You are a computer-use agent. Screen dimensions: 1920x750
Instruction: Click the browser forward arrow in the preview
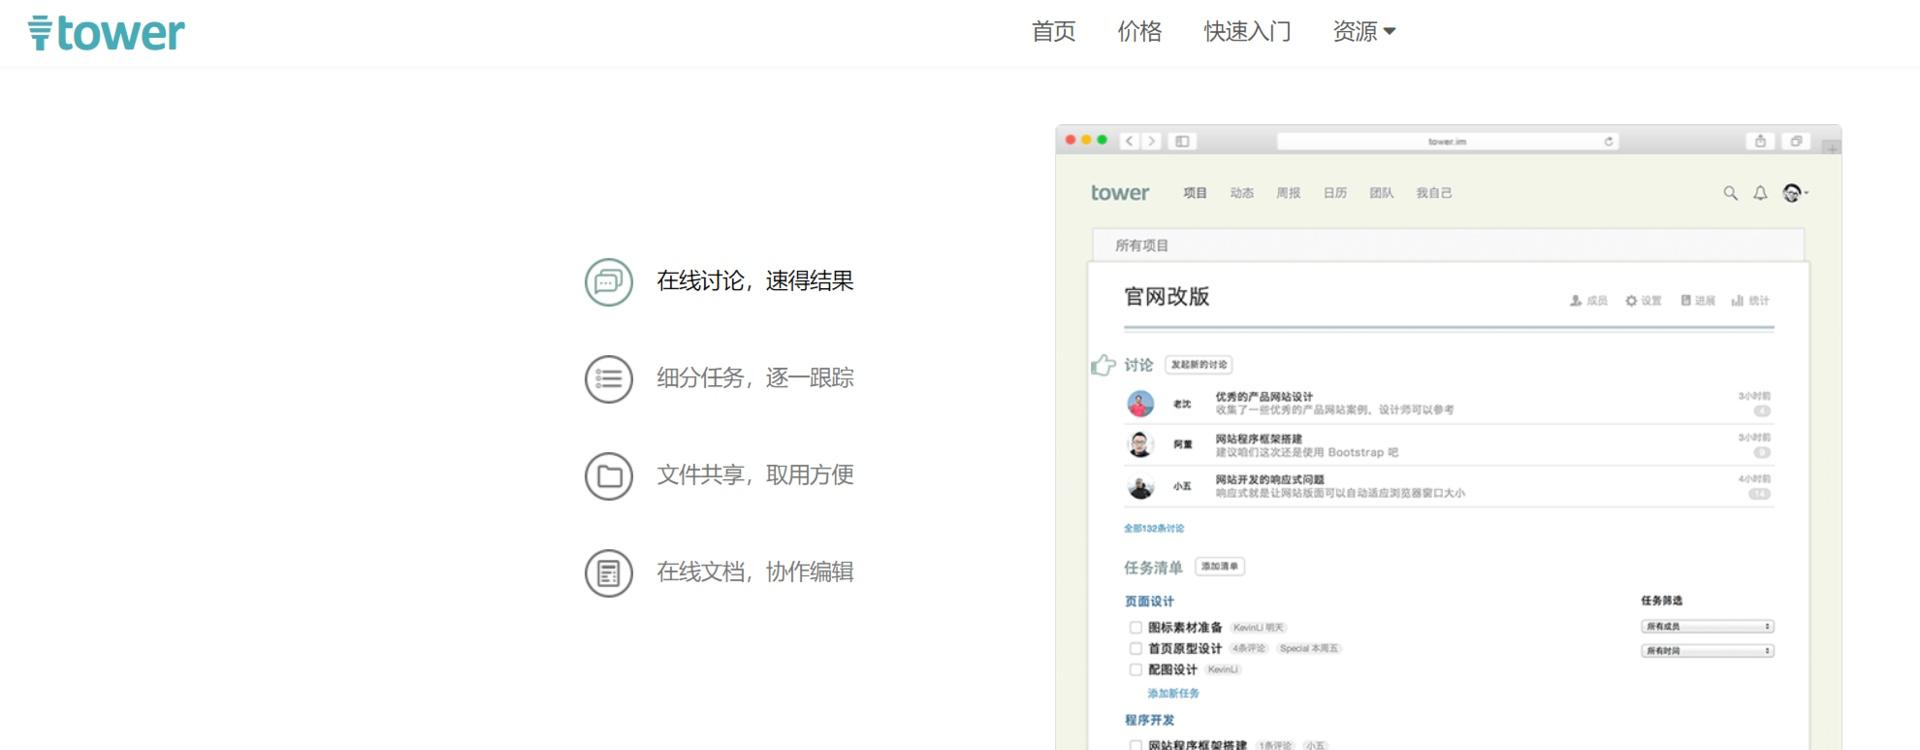click(x=1152, y=141)
